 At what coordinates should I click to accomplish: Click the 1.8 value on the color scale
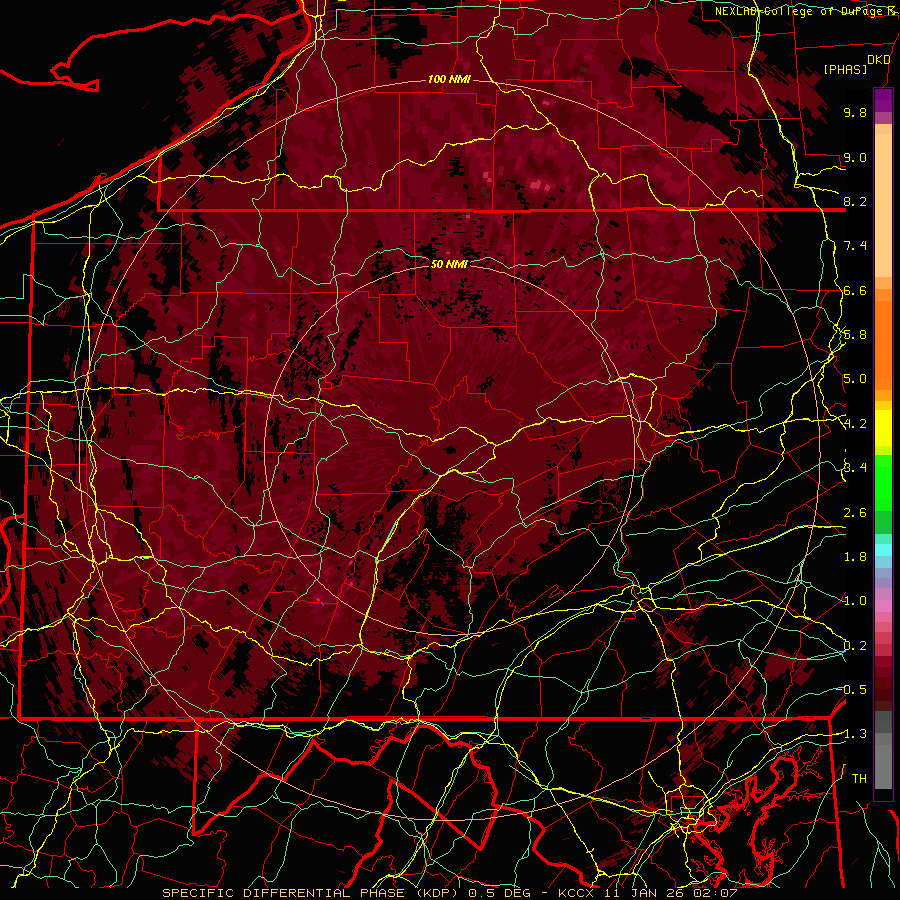point(855,557)
